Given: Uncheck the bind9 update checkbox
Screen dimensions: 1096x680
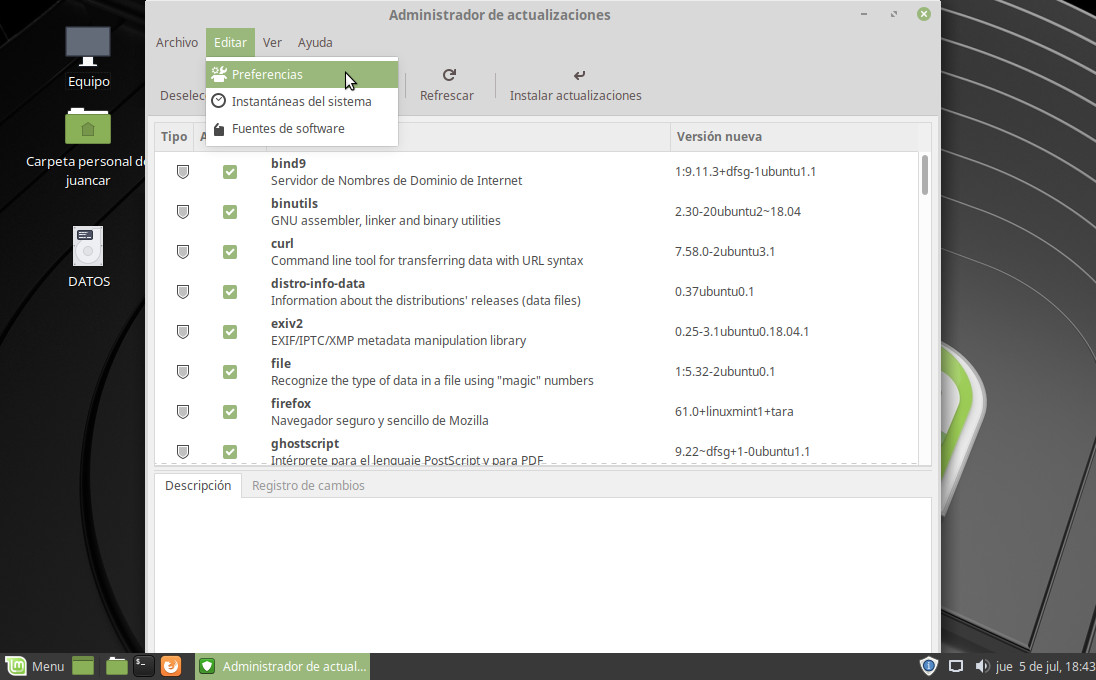Looking at the screenshot, I should coord(230,172).
